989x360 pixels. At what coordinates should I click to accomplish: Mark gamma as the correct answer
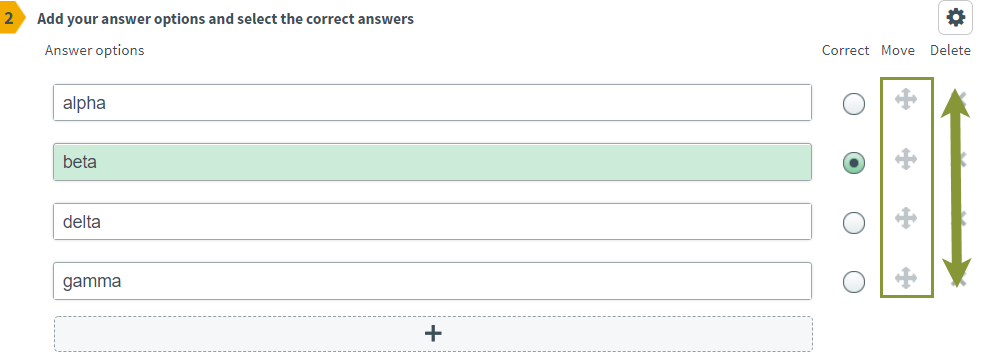click(x=854, y=282)
